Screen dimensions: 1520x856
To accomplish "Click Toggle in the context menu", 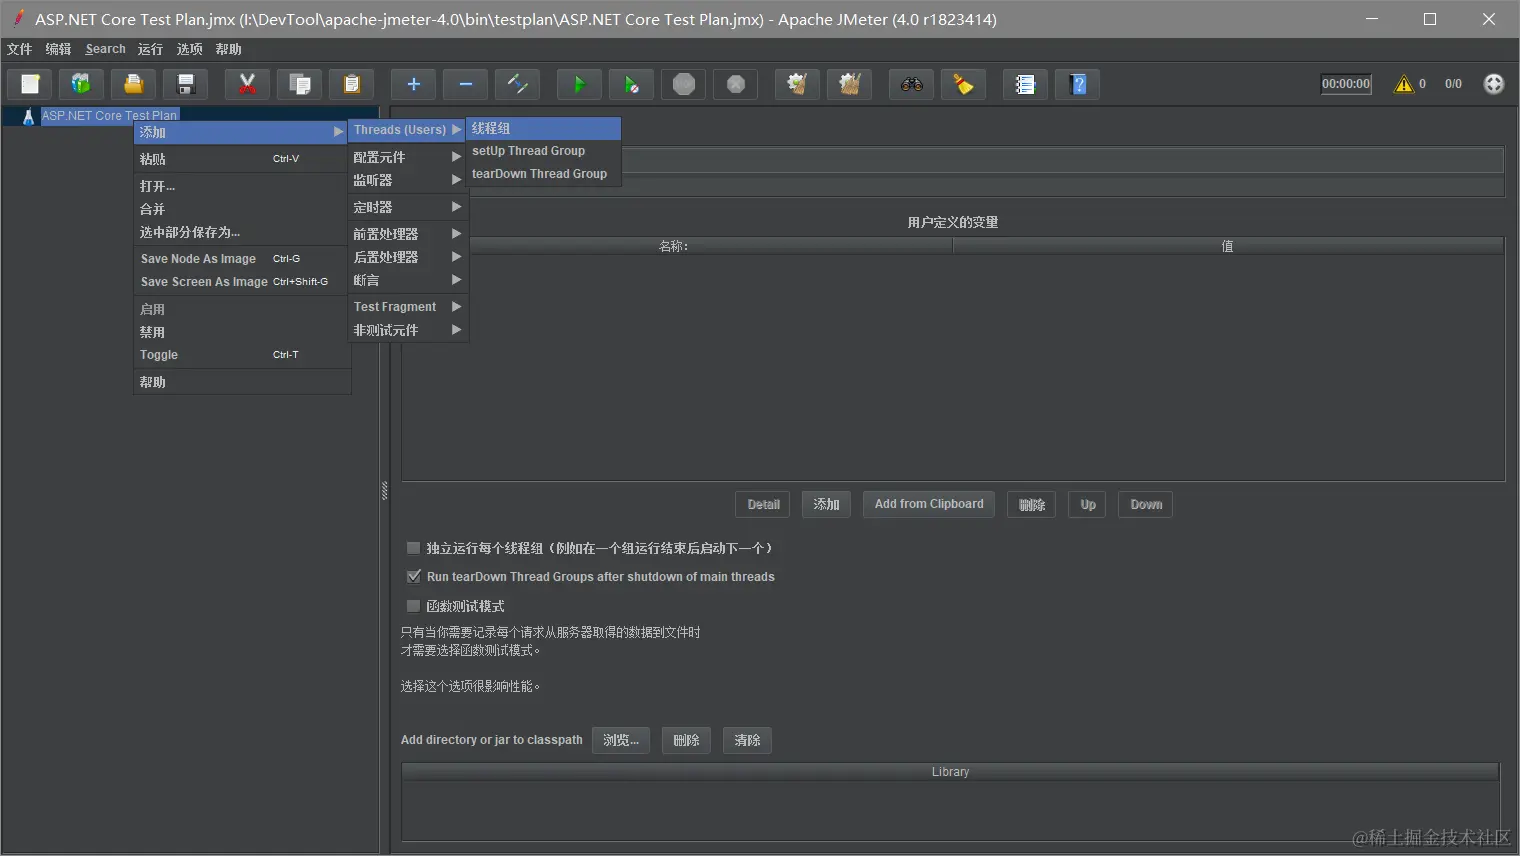I will click(241, 355).
